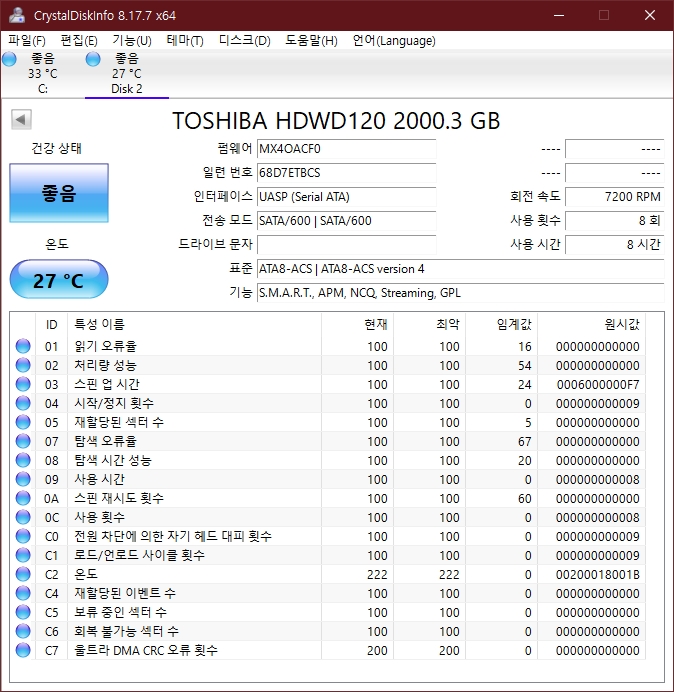
Task: Open the 디스크(D) menu
Action: point(245,41)
